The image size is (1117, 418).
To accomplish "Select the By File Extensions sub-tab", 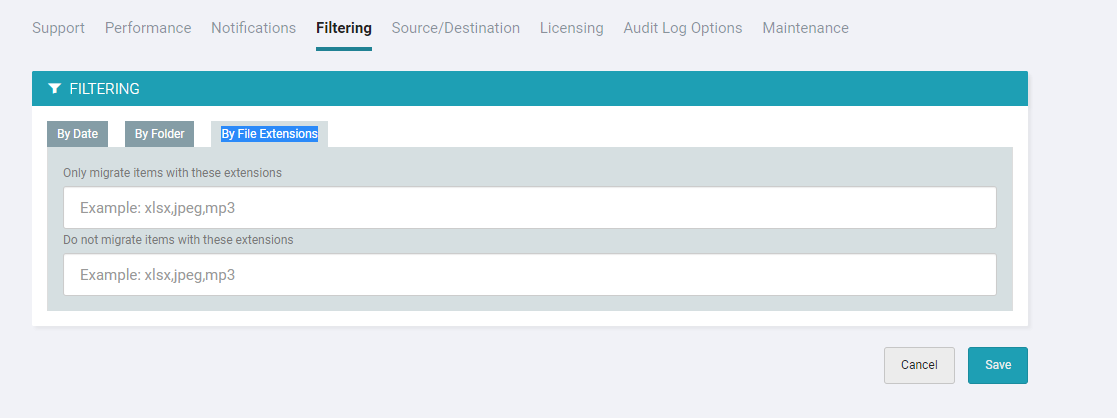I will 269,134.
